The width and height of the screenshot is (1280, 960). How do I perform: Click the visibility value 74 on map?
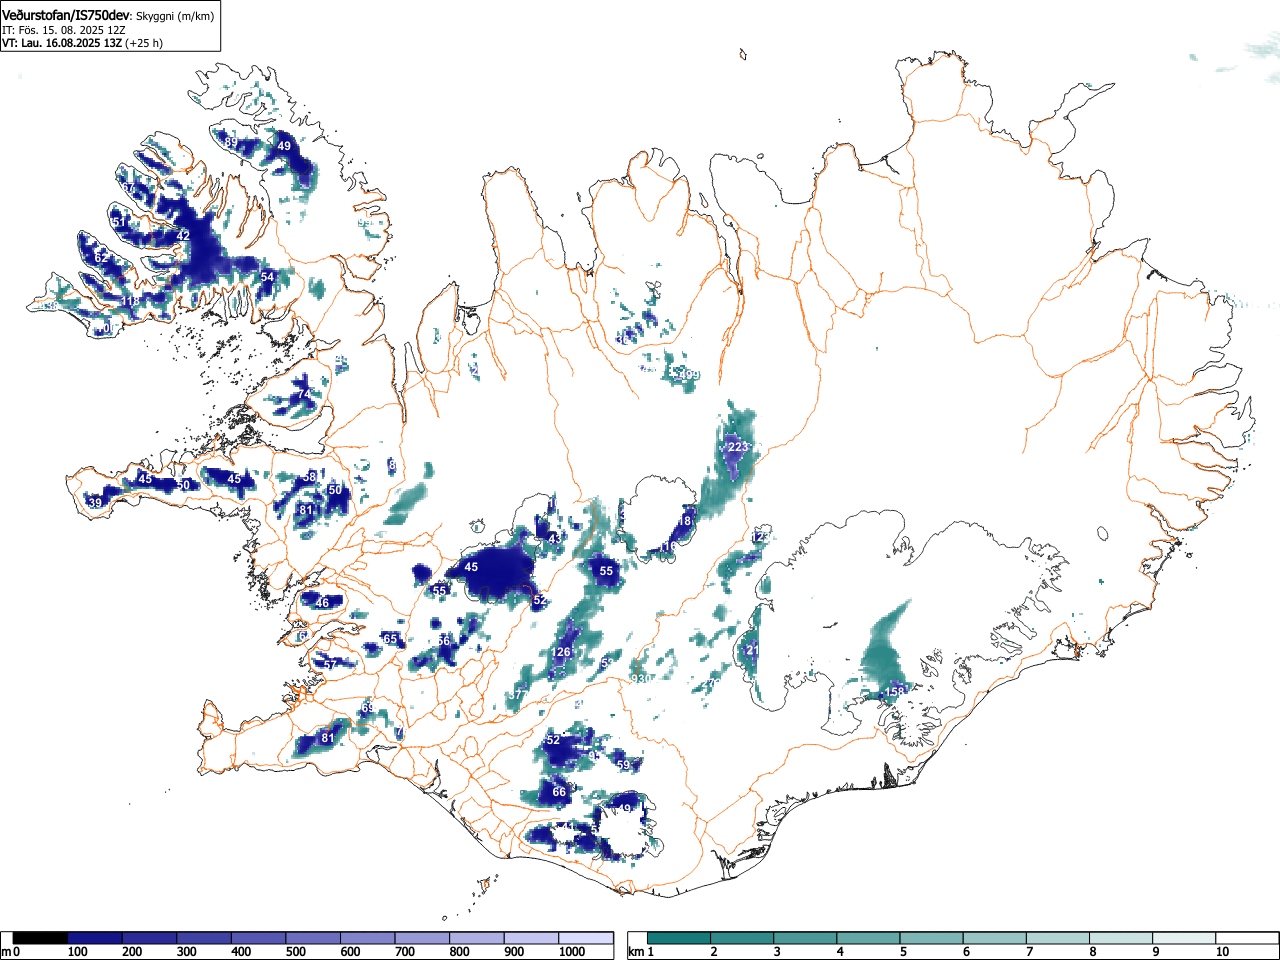click(303, 394)
